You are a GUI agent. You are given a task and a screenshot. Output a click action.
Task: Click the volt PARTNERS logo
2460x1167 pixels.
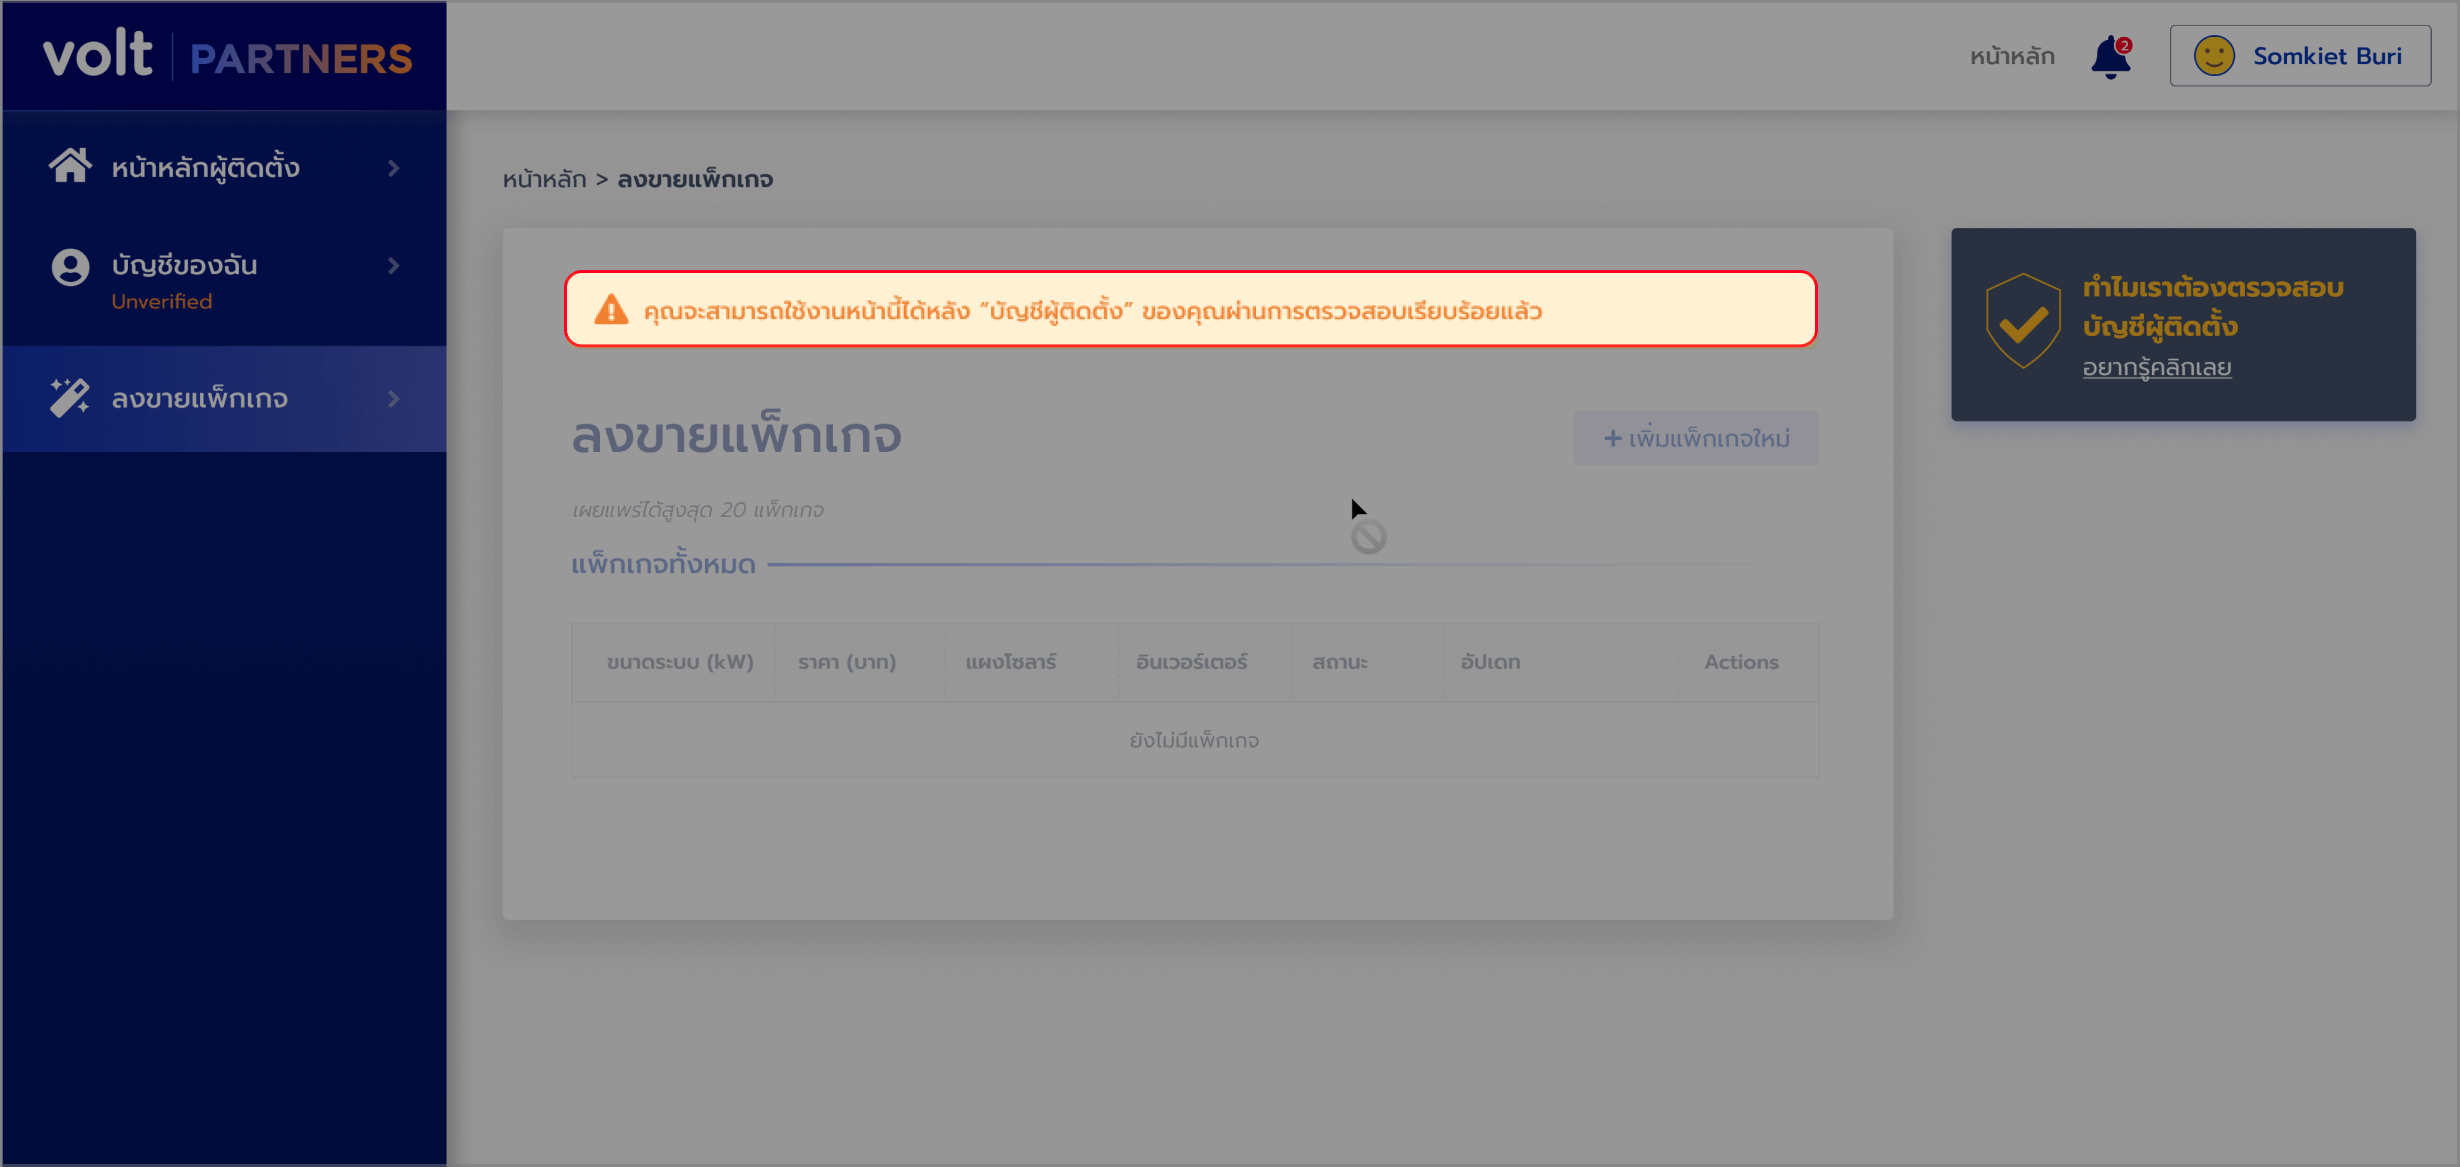[x=227, y=55]
